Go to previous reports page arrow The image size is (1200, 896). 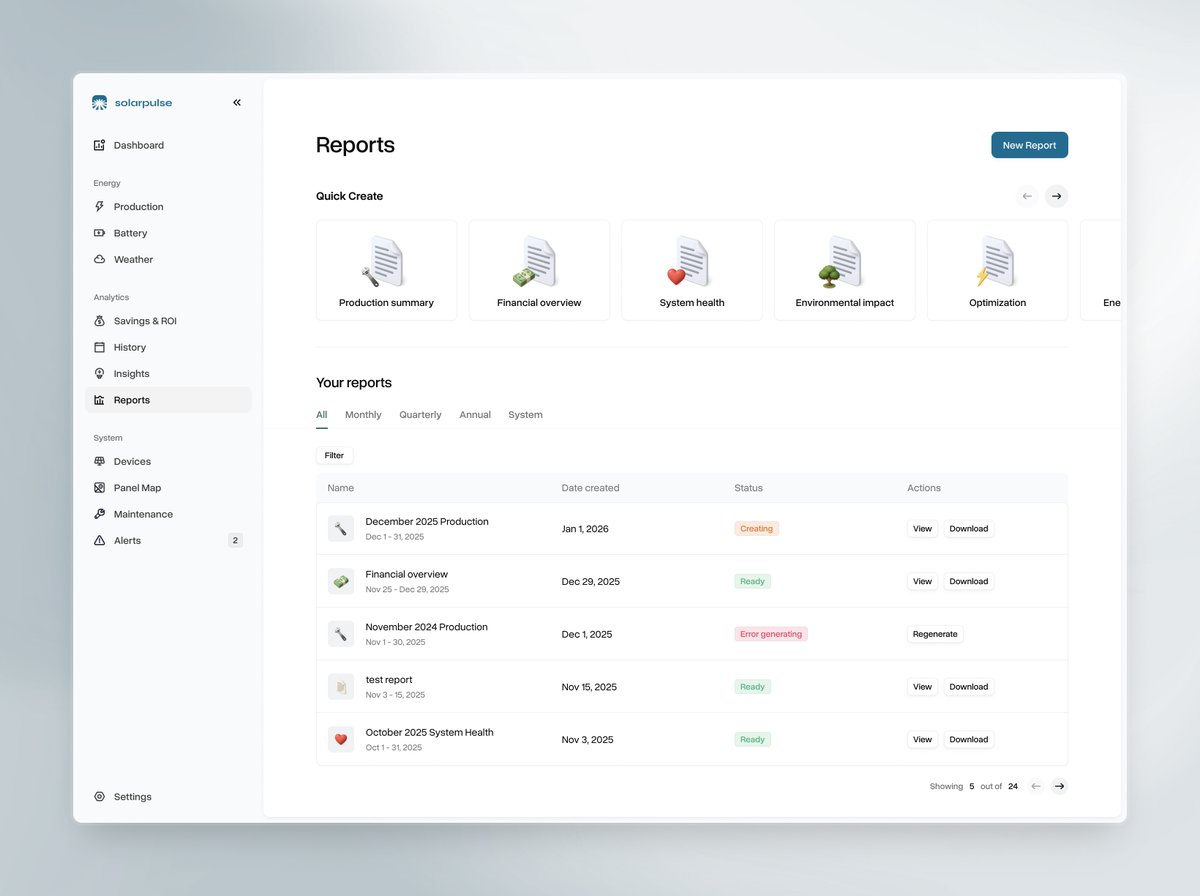click(x=1036, y=786)
